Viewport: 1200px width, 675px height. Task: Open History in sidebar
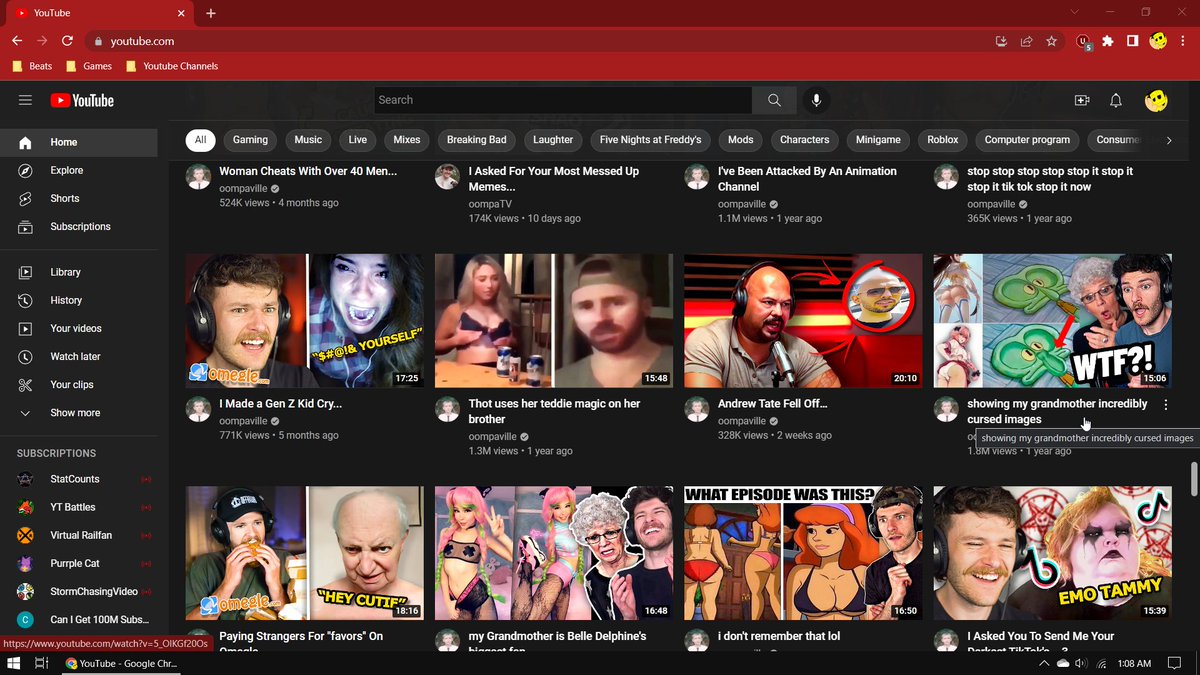(x=79, y=300)
